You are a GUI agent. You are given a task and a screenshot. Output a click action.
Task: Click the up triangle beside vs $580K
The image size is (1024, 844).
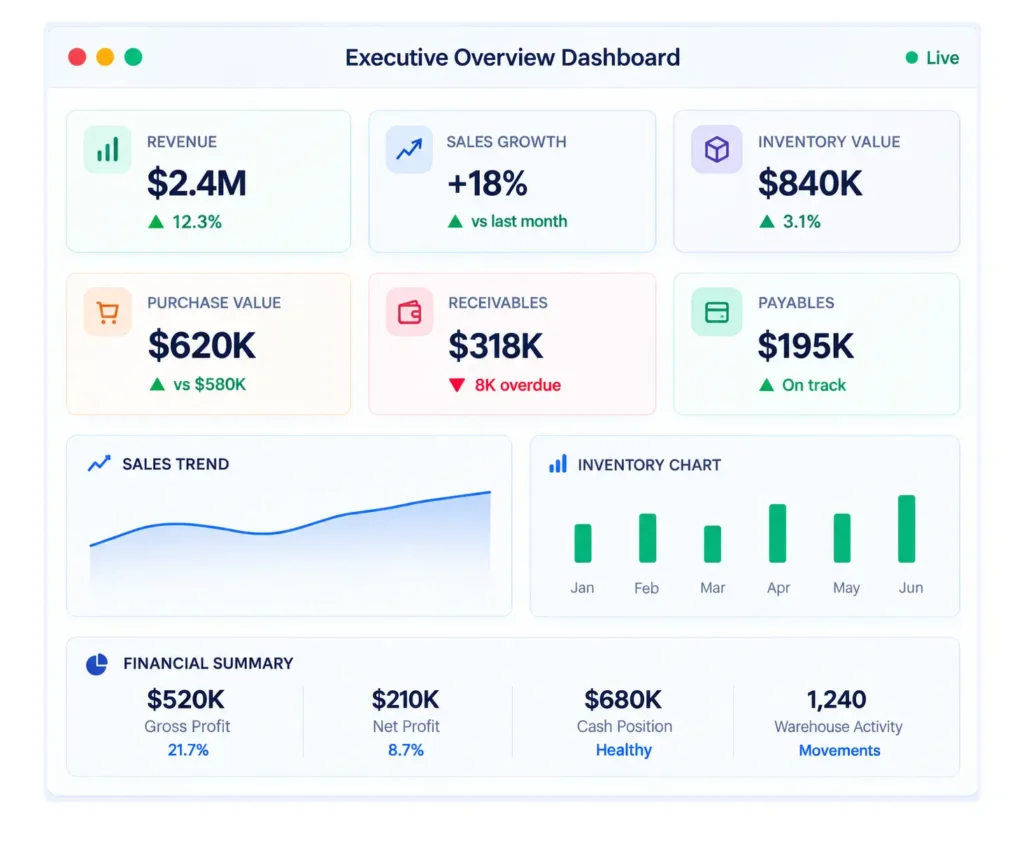[x=157, y=384]
